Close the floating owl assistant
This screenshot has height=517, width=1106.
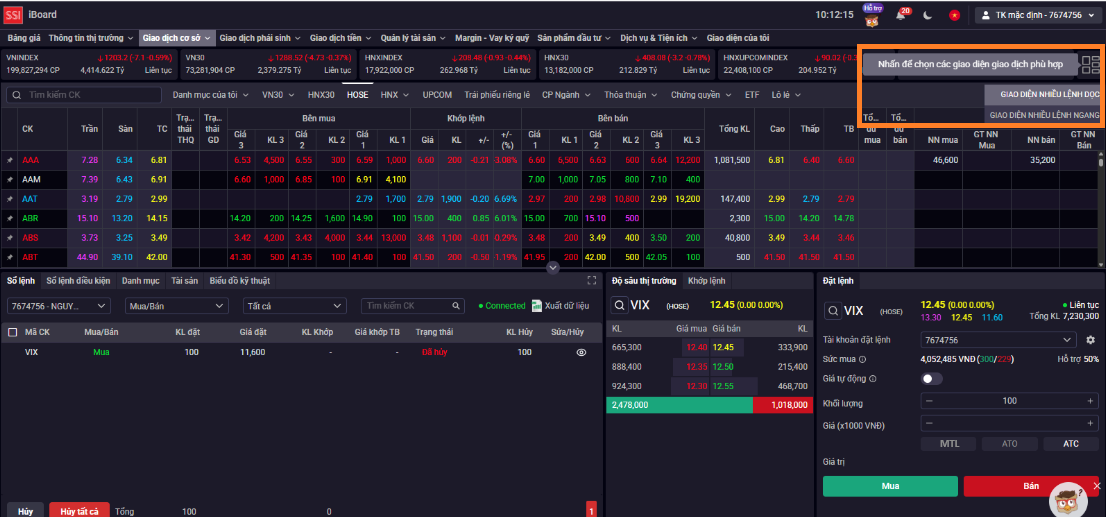pyautogui.click(x=1096, y=486)
